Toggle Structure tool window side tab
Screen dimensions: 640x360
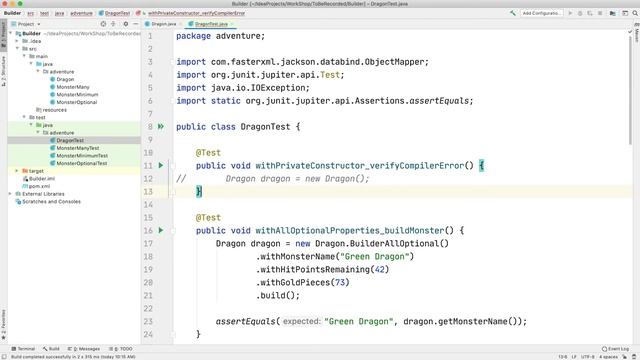4,71
